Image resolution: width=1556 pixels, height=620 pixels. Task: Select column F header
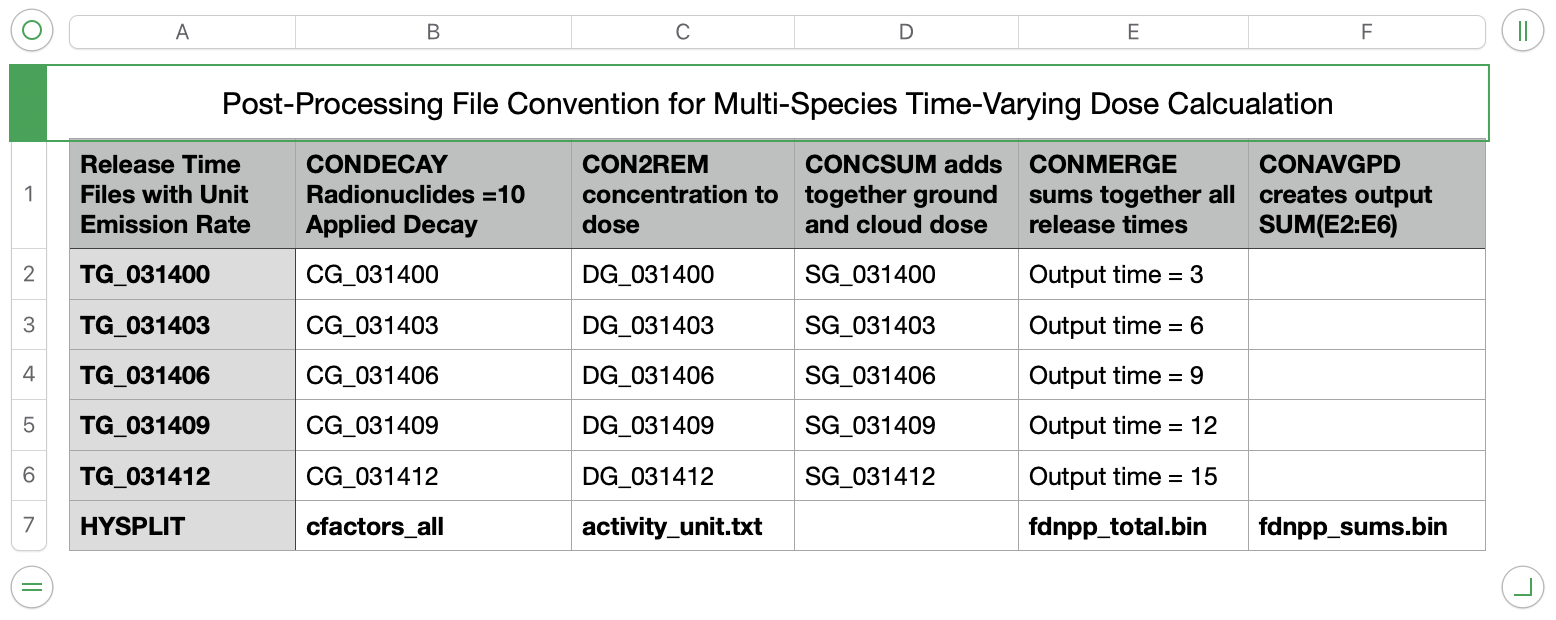click(x=1366, y=32)
